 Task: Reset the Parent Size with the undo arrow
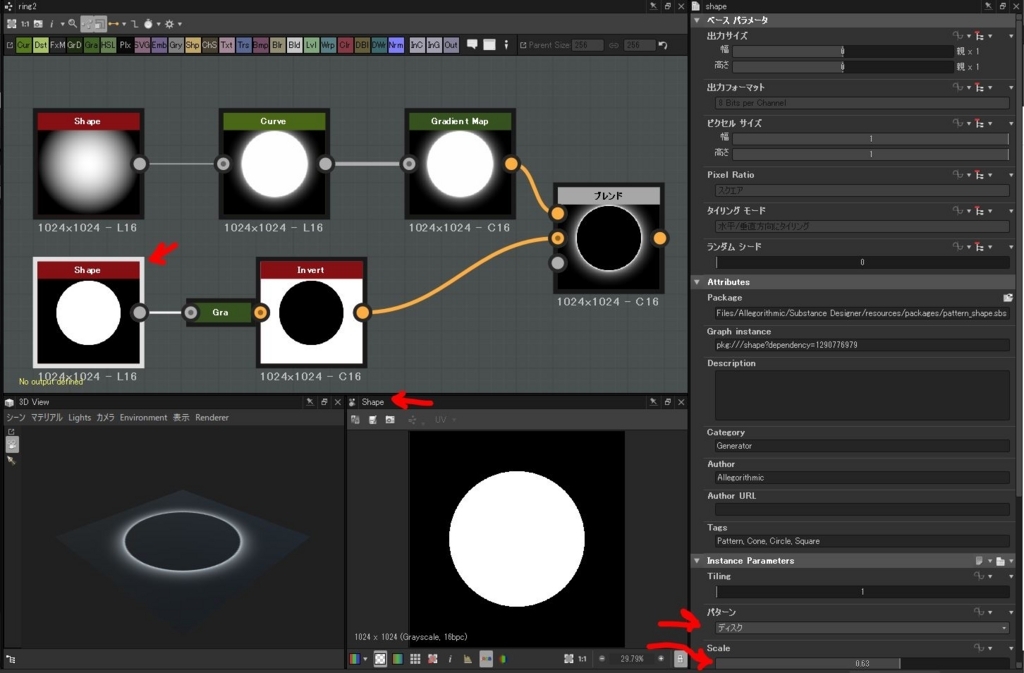[x=663, y=45]
